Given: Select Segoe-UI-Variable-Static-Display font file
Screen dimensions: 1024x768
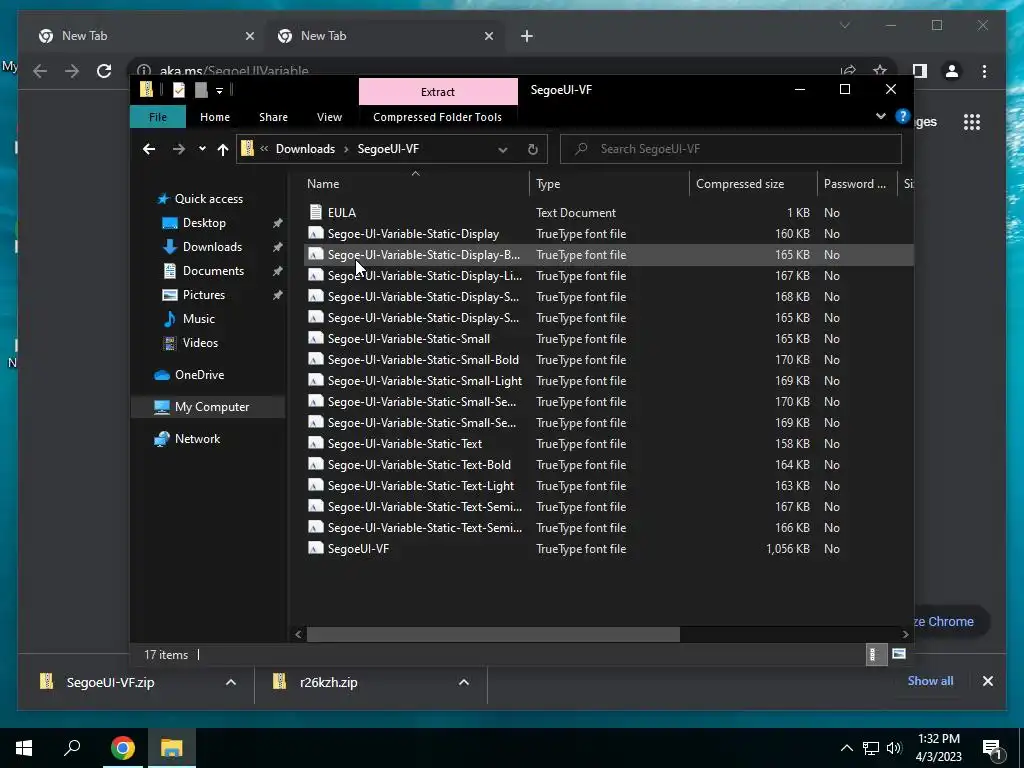Looking at the screenshot, I should [607, 234].
